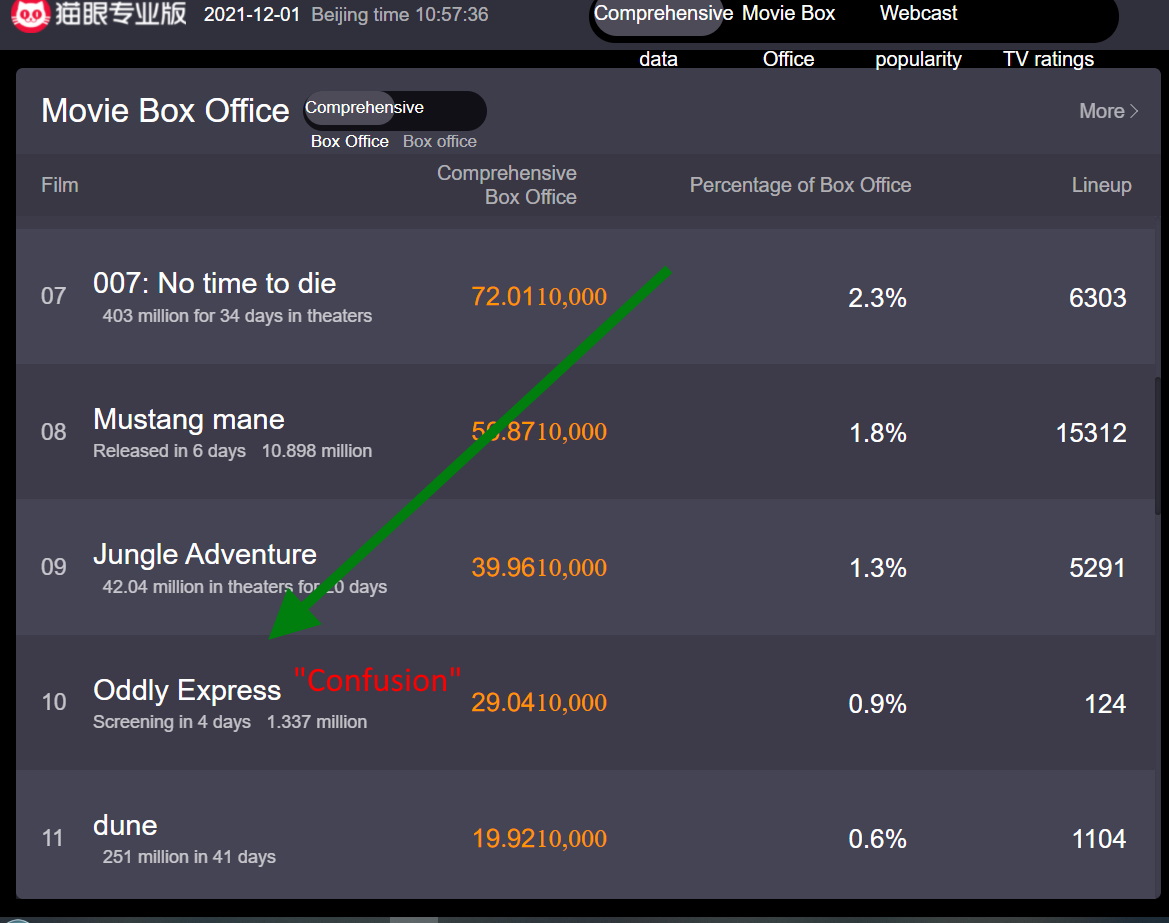Click the 0.6% percentage cell
The image size is (1169, 923).
point(877,839)
